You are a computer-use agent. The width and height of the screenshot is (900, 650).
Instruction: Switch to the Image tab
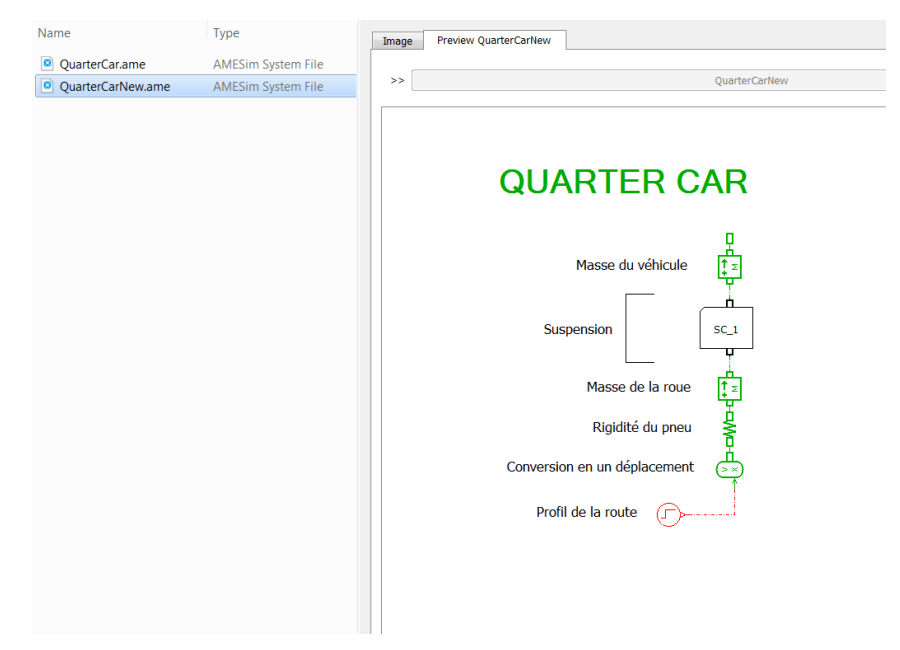(x=397, y=41)
